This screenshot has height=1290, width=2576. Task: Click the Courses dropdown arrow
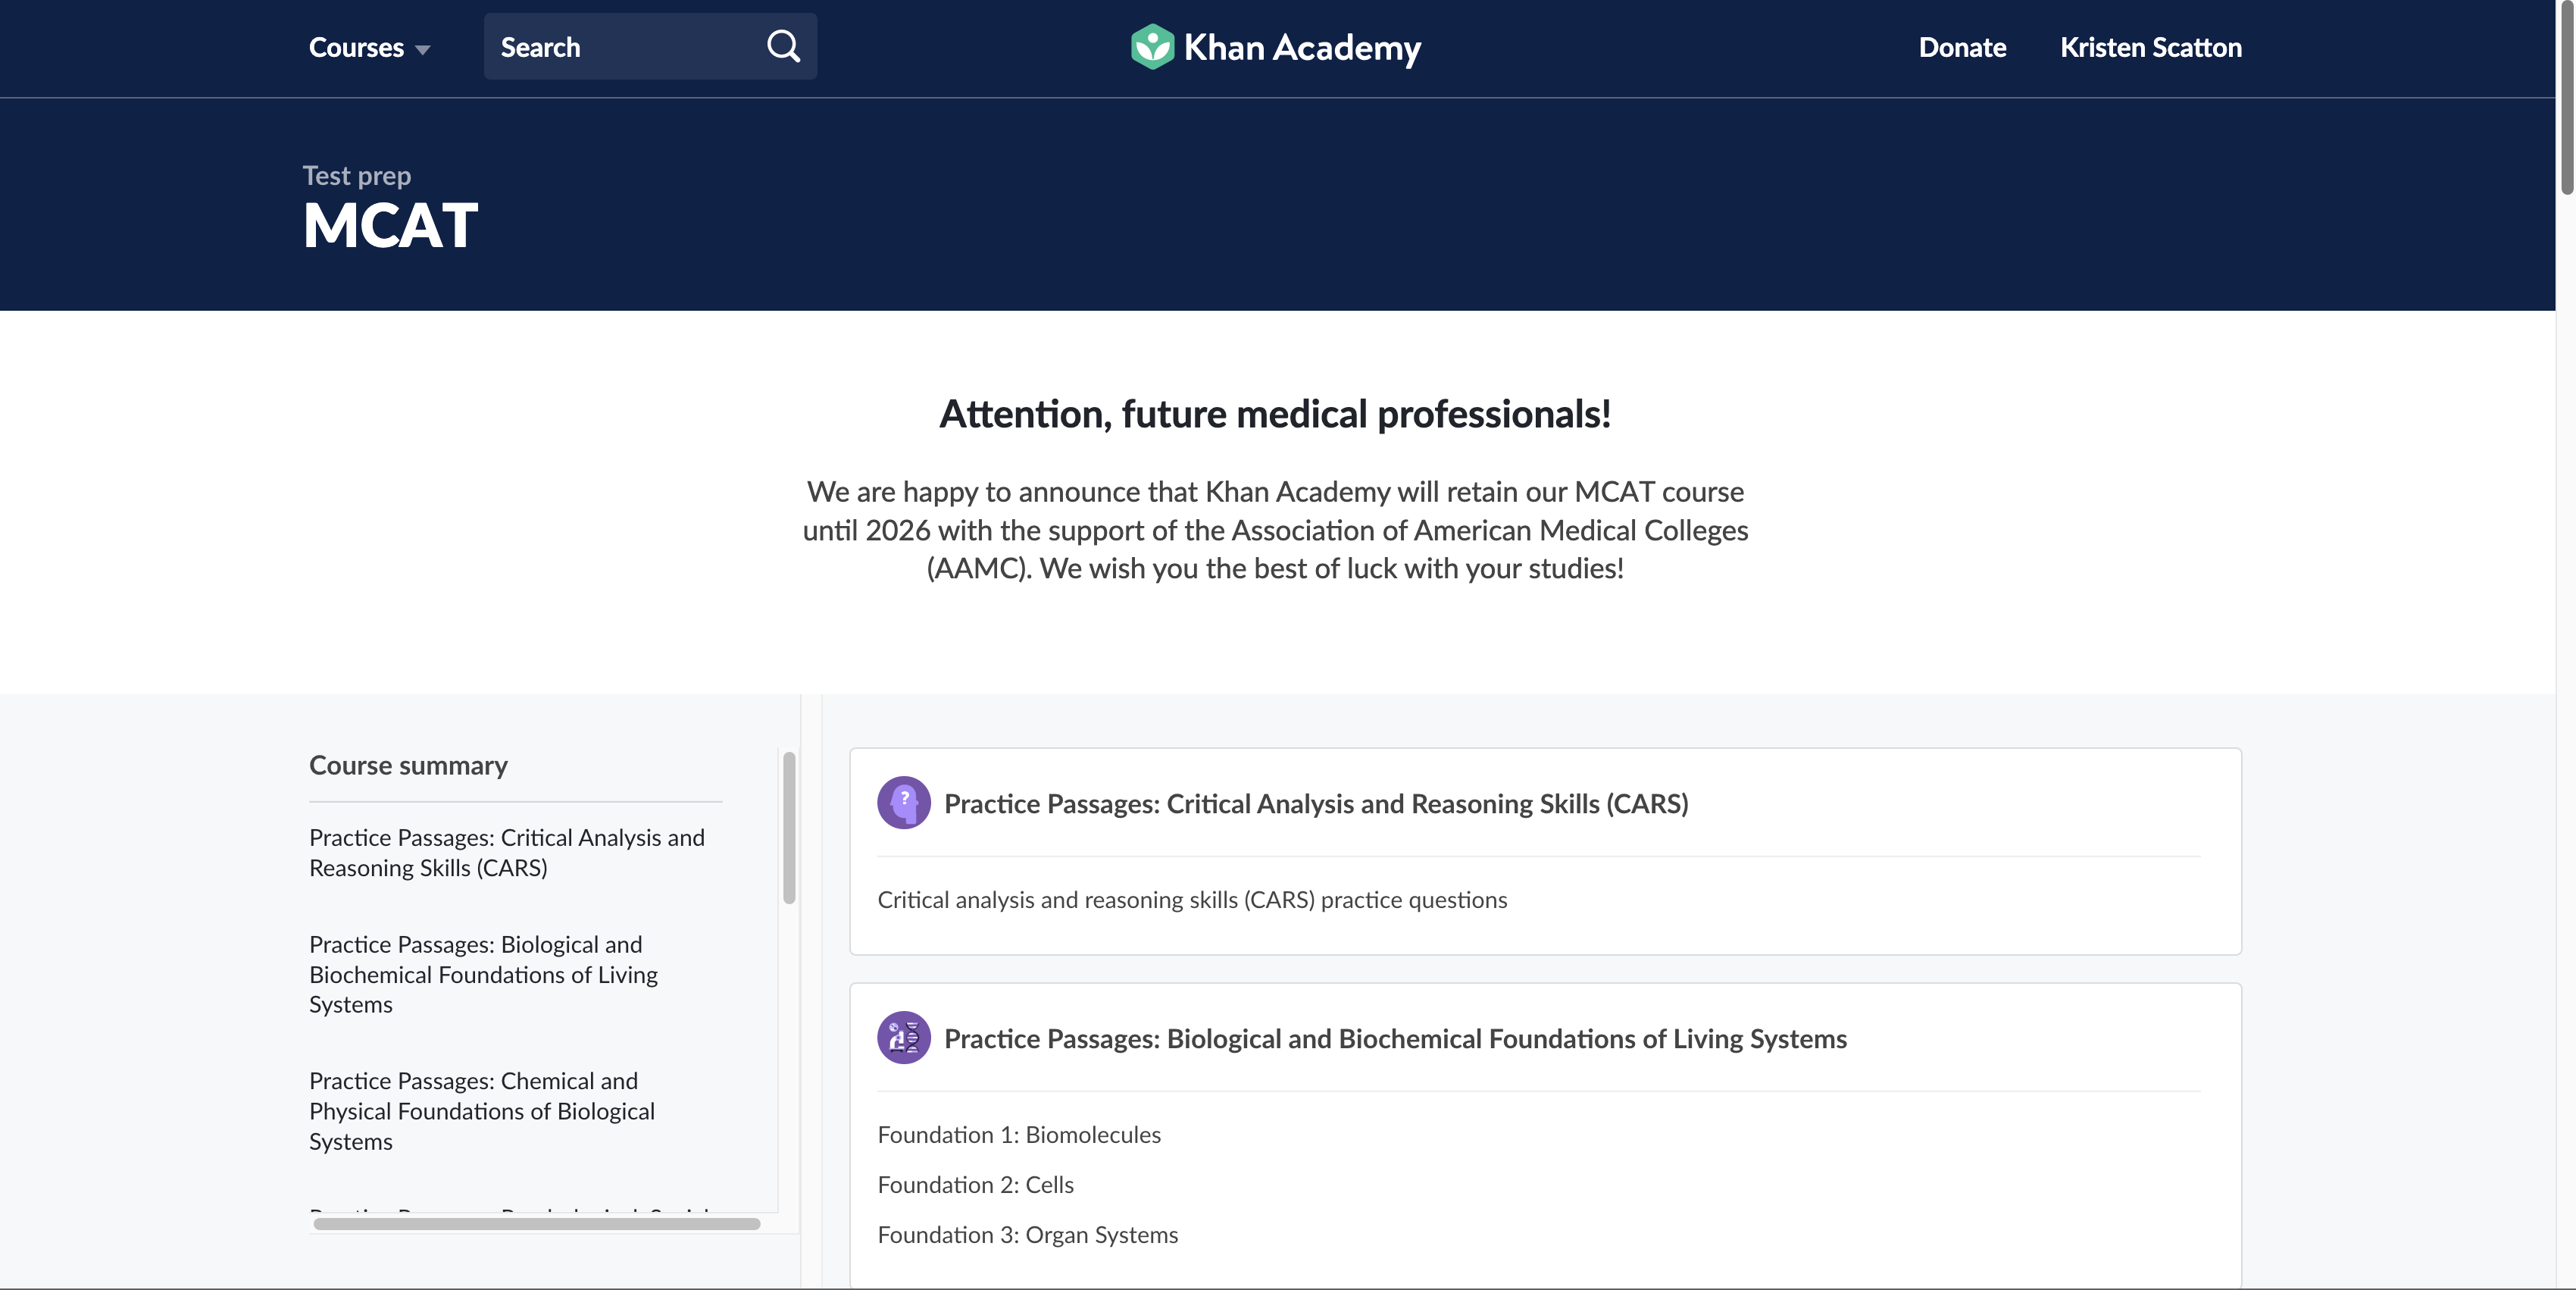coord(423,49)
